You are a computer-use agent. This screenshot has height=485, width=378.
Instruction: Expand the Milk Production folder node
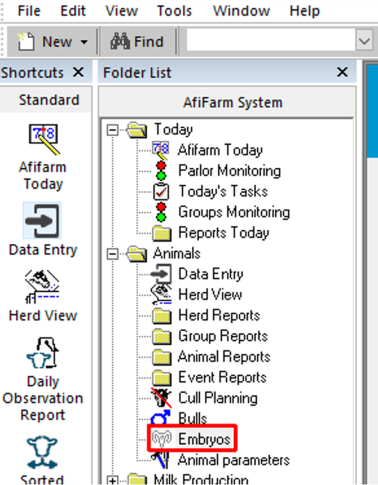[113, 480]
